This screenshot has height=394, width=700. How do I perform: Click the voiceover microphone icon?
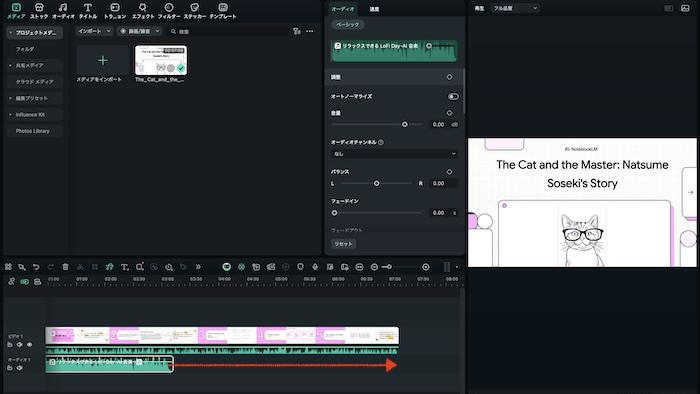(315, 267)
